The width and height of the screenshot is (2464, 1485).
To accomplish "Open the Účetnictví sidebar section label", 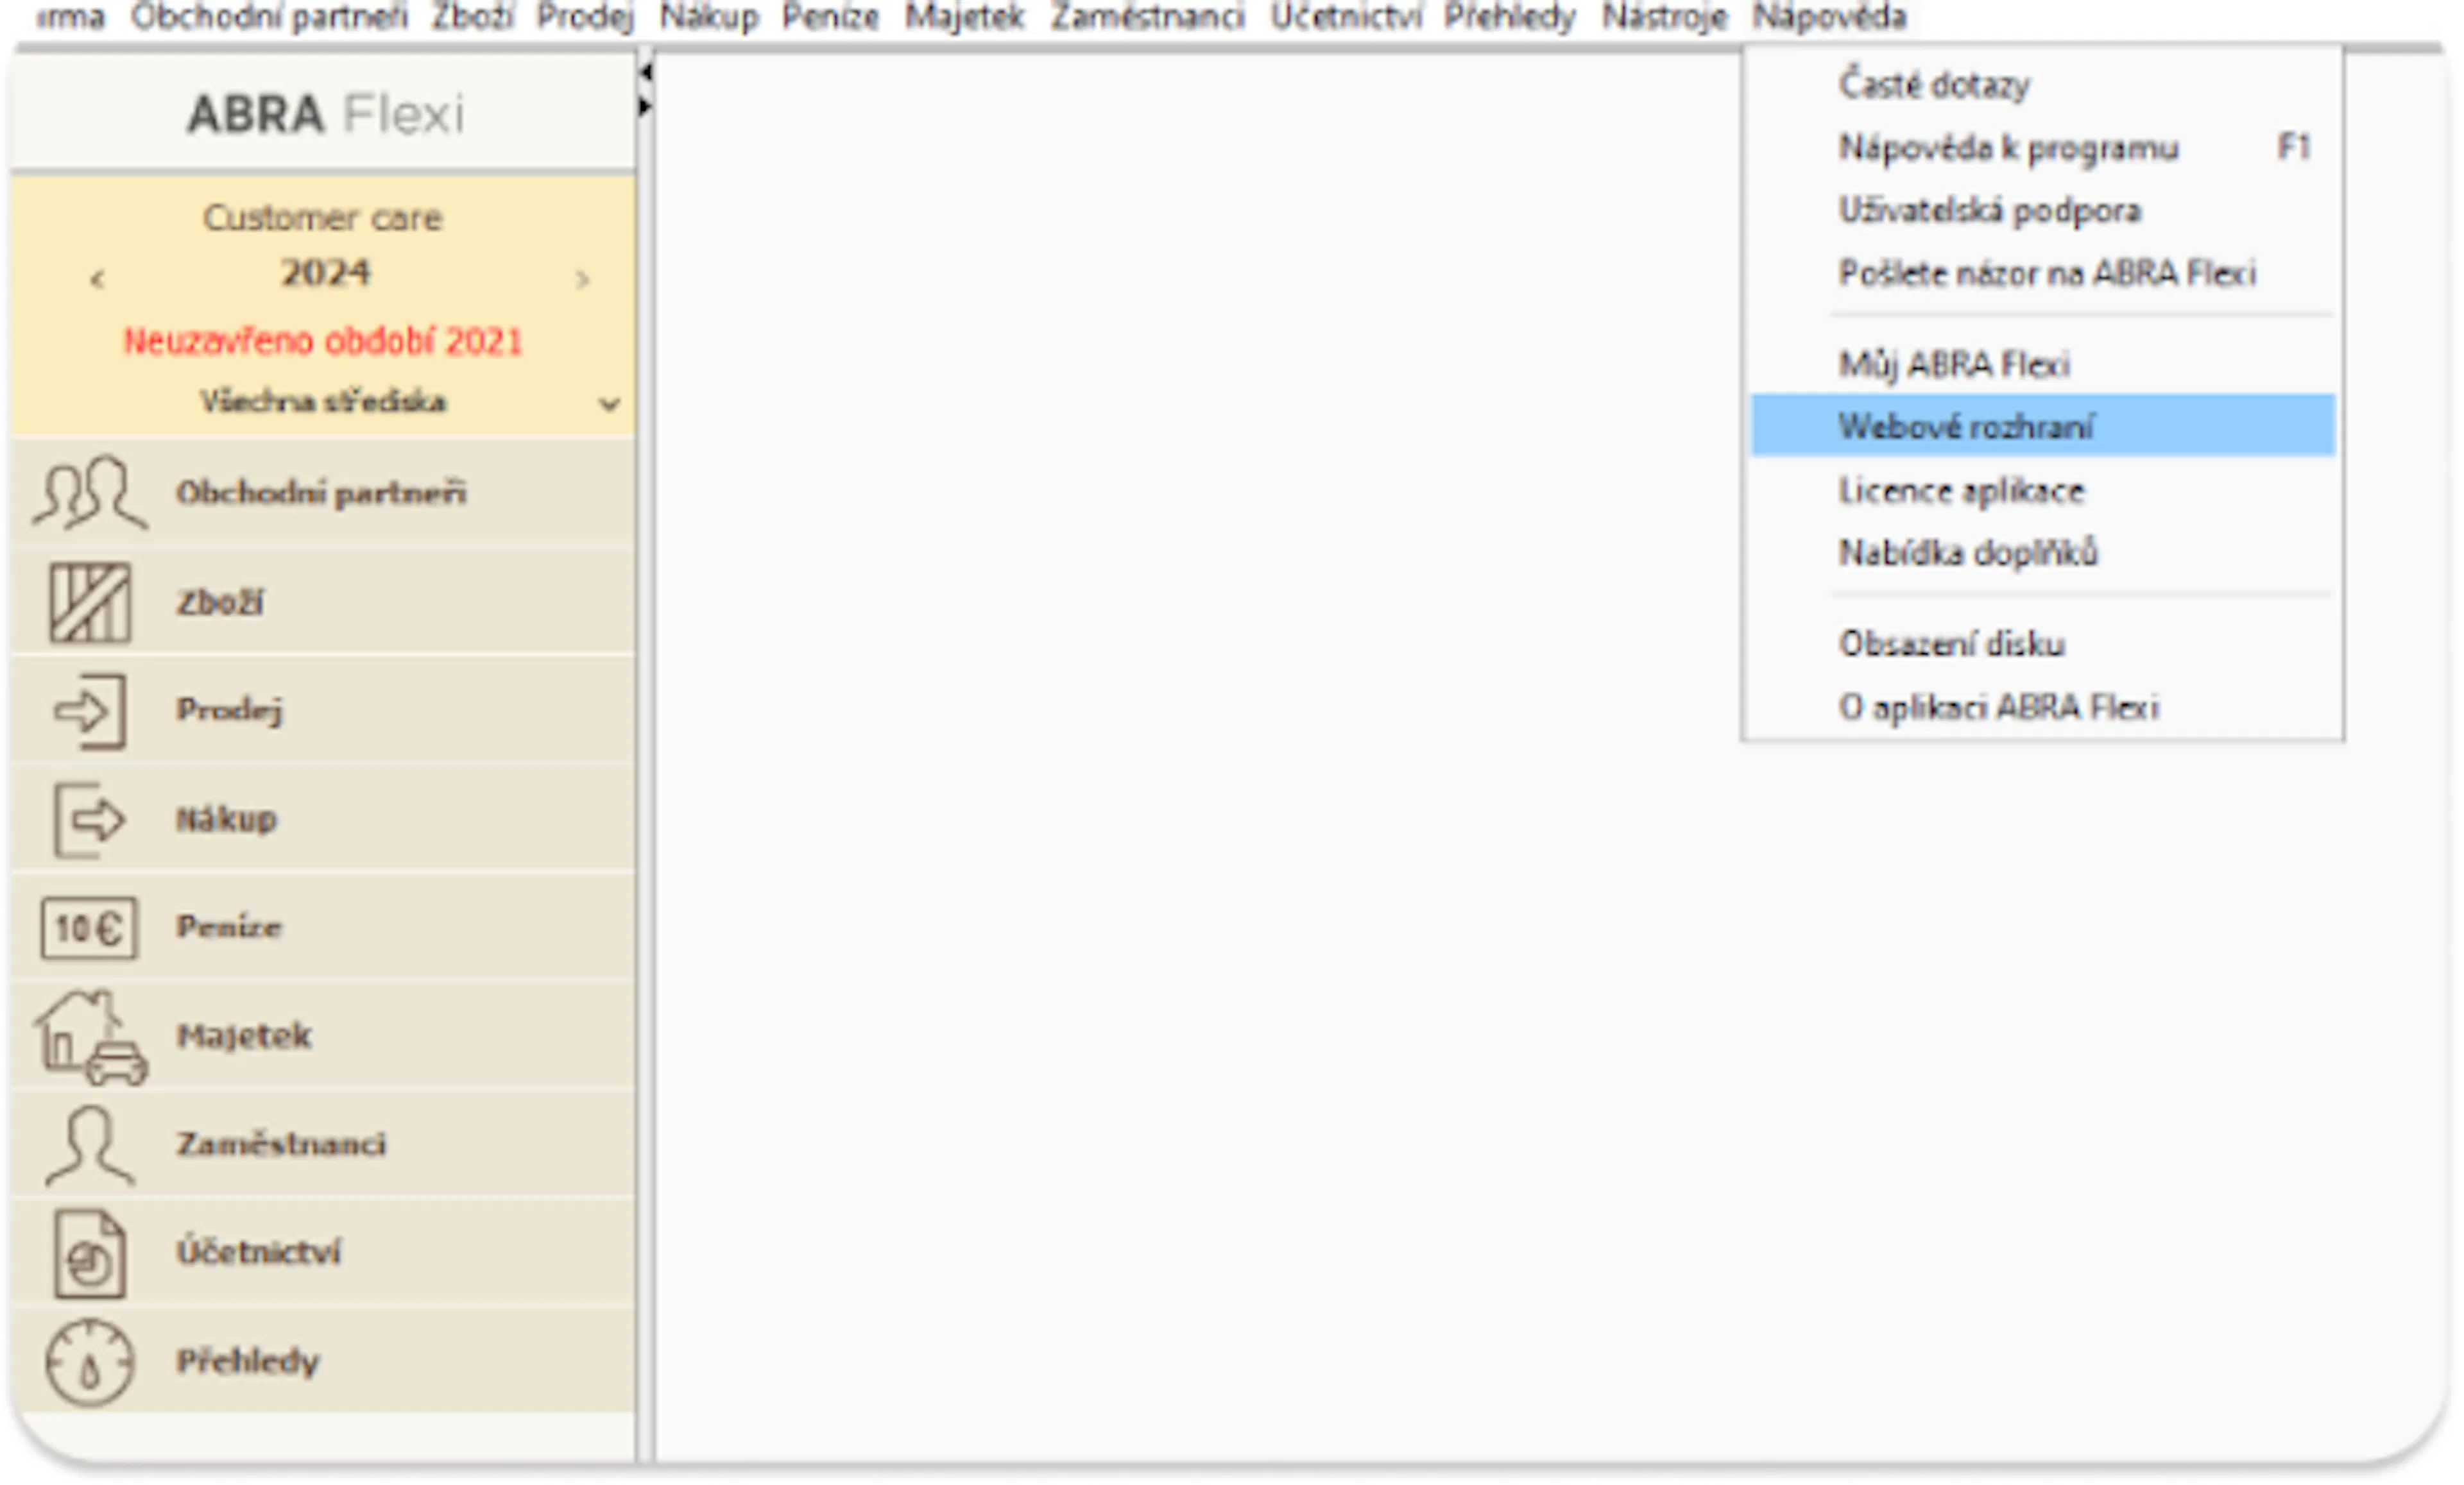I will 259,1252.
